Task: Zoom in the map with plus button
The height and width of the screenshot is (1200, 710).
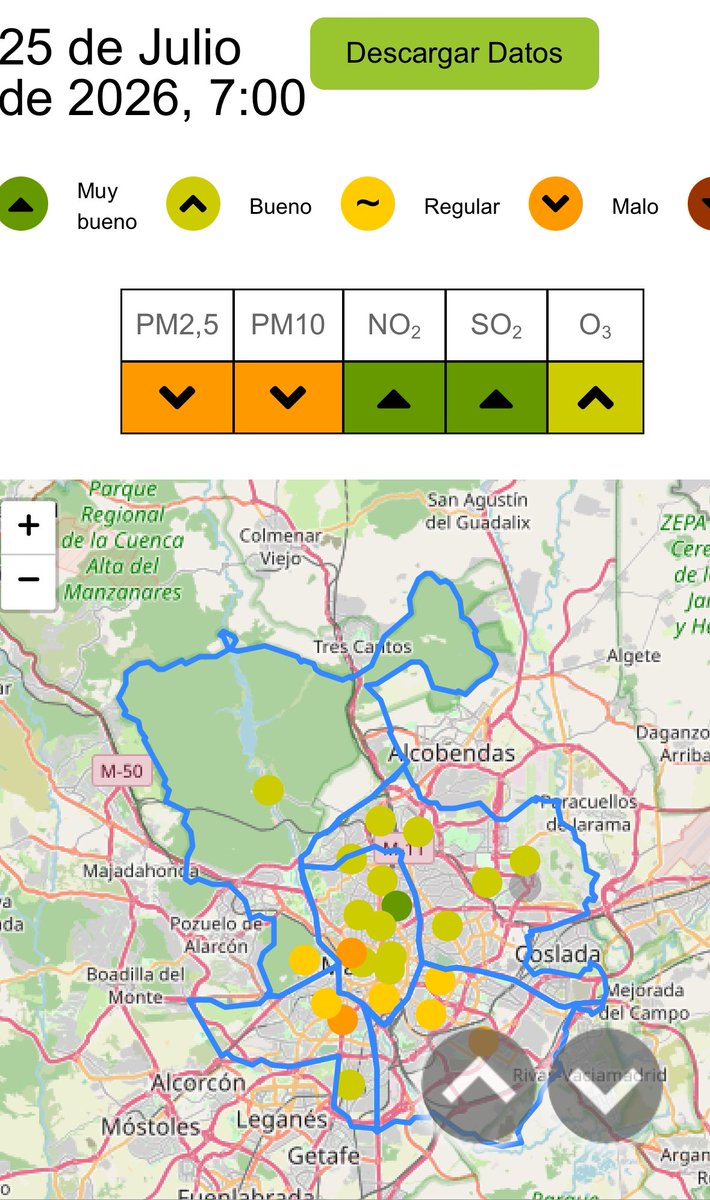Action: coord(28,525)
